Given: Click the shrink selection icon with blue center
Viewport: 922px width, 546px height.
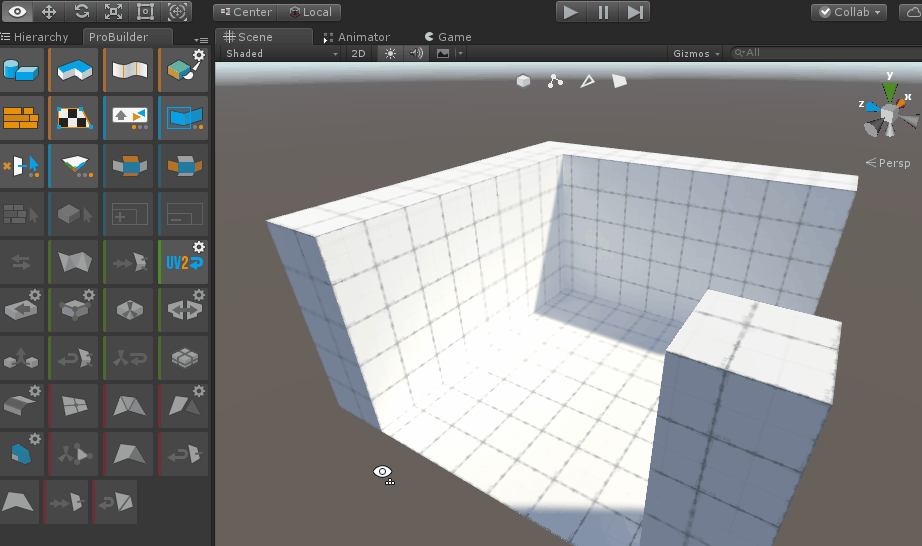Looking at the screenshot, I should tap(184, 166).
